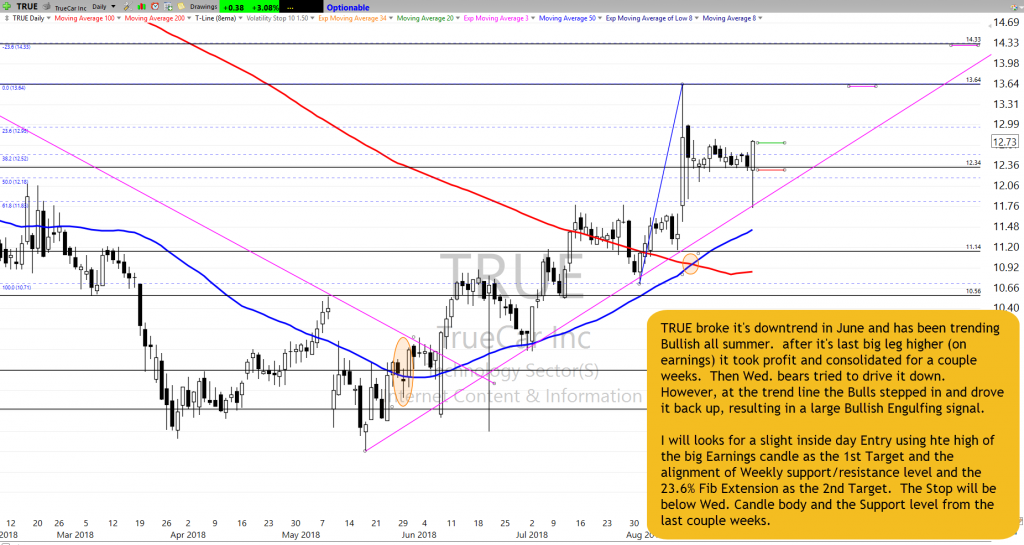Select the small orange circle at moving average crossover
Viewport: 1024px width, 545px height.
click(690, 264)
